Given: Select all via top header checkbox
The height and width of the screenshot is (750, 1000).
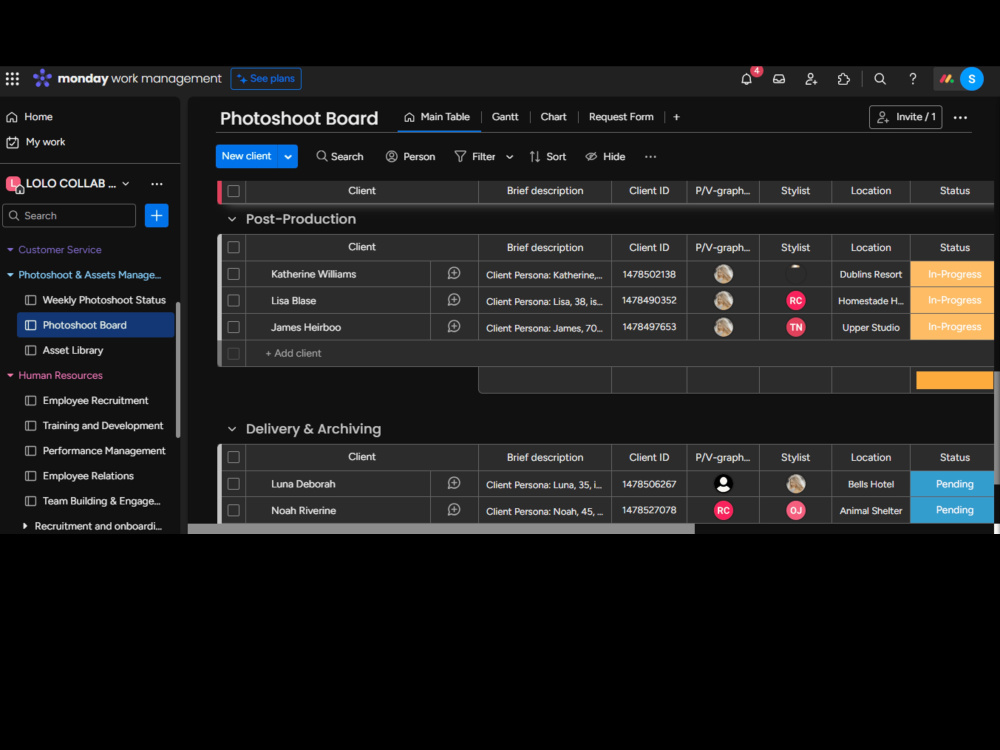Looking at the screenshot, I should (233, 191).
